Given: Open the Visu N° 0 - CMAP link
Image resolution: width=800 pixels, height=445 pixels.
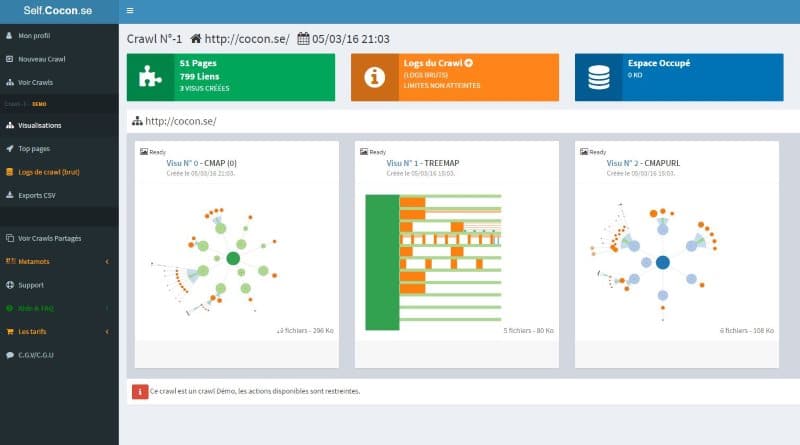Looking at the screenshot, I should (x=200, y=162).
